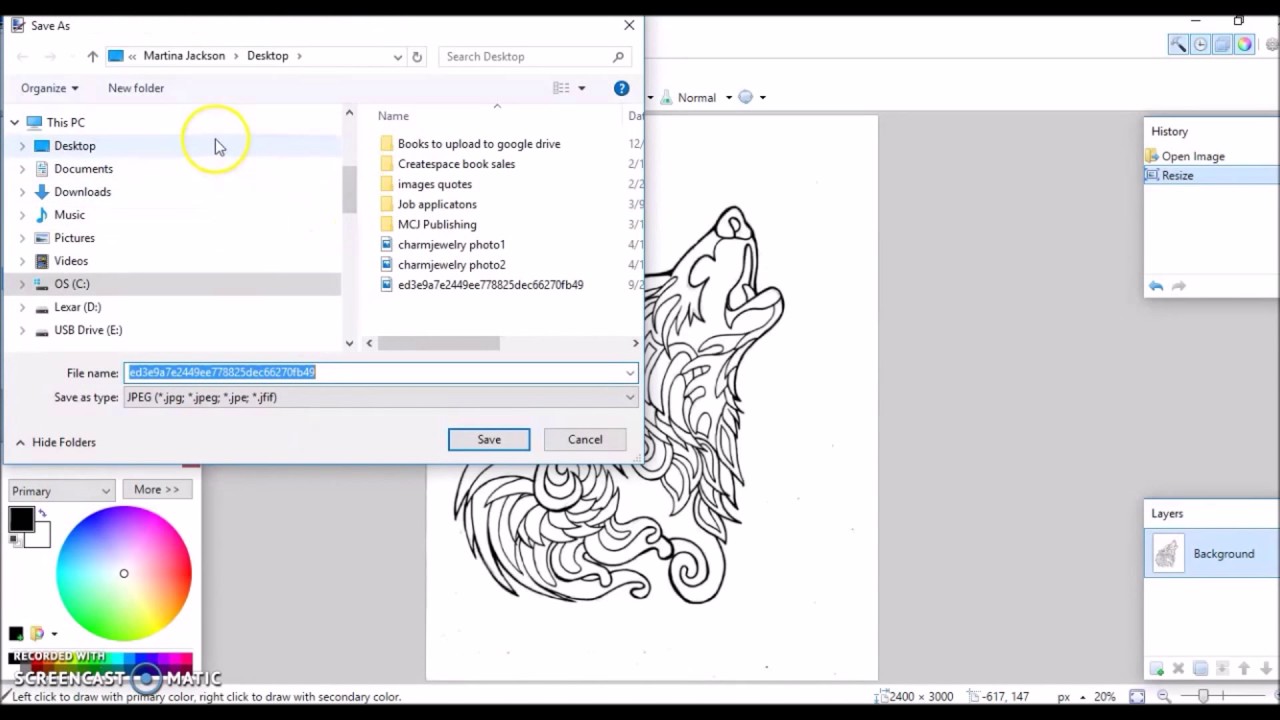The width and height of the screenshot is (1280, 720).
Task: Click inside the color wheel picker
Action: coord(124,573)
